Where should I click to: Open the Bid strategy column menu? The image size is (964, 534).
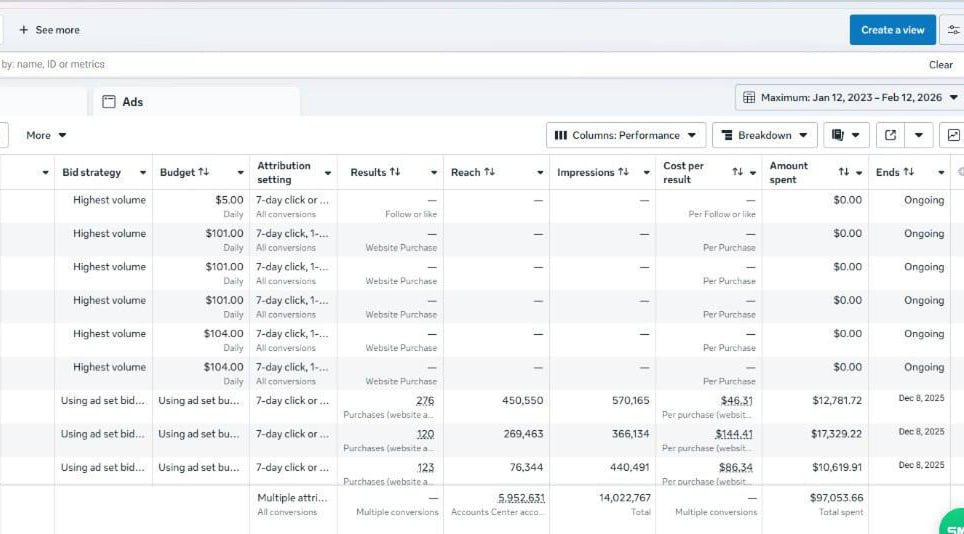[x=143, y=173]
